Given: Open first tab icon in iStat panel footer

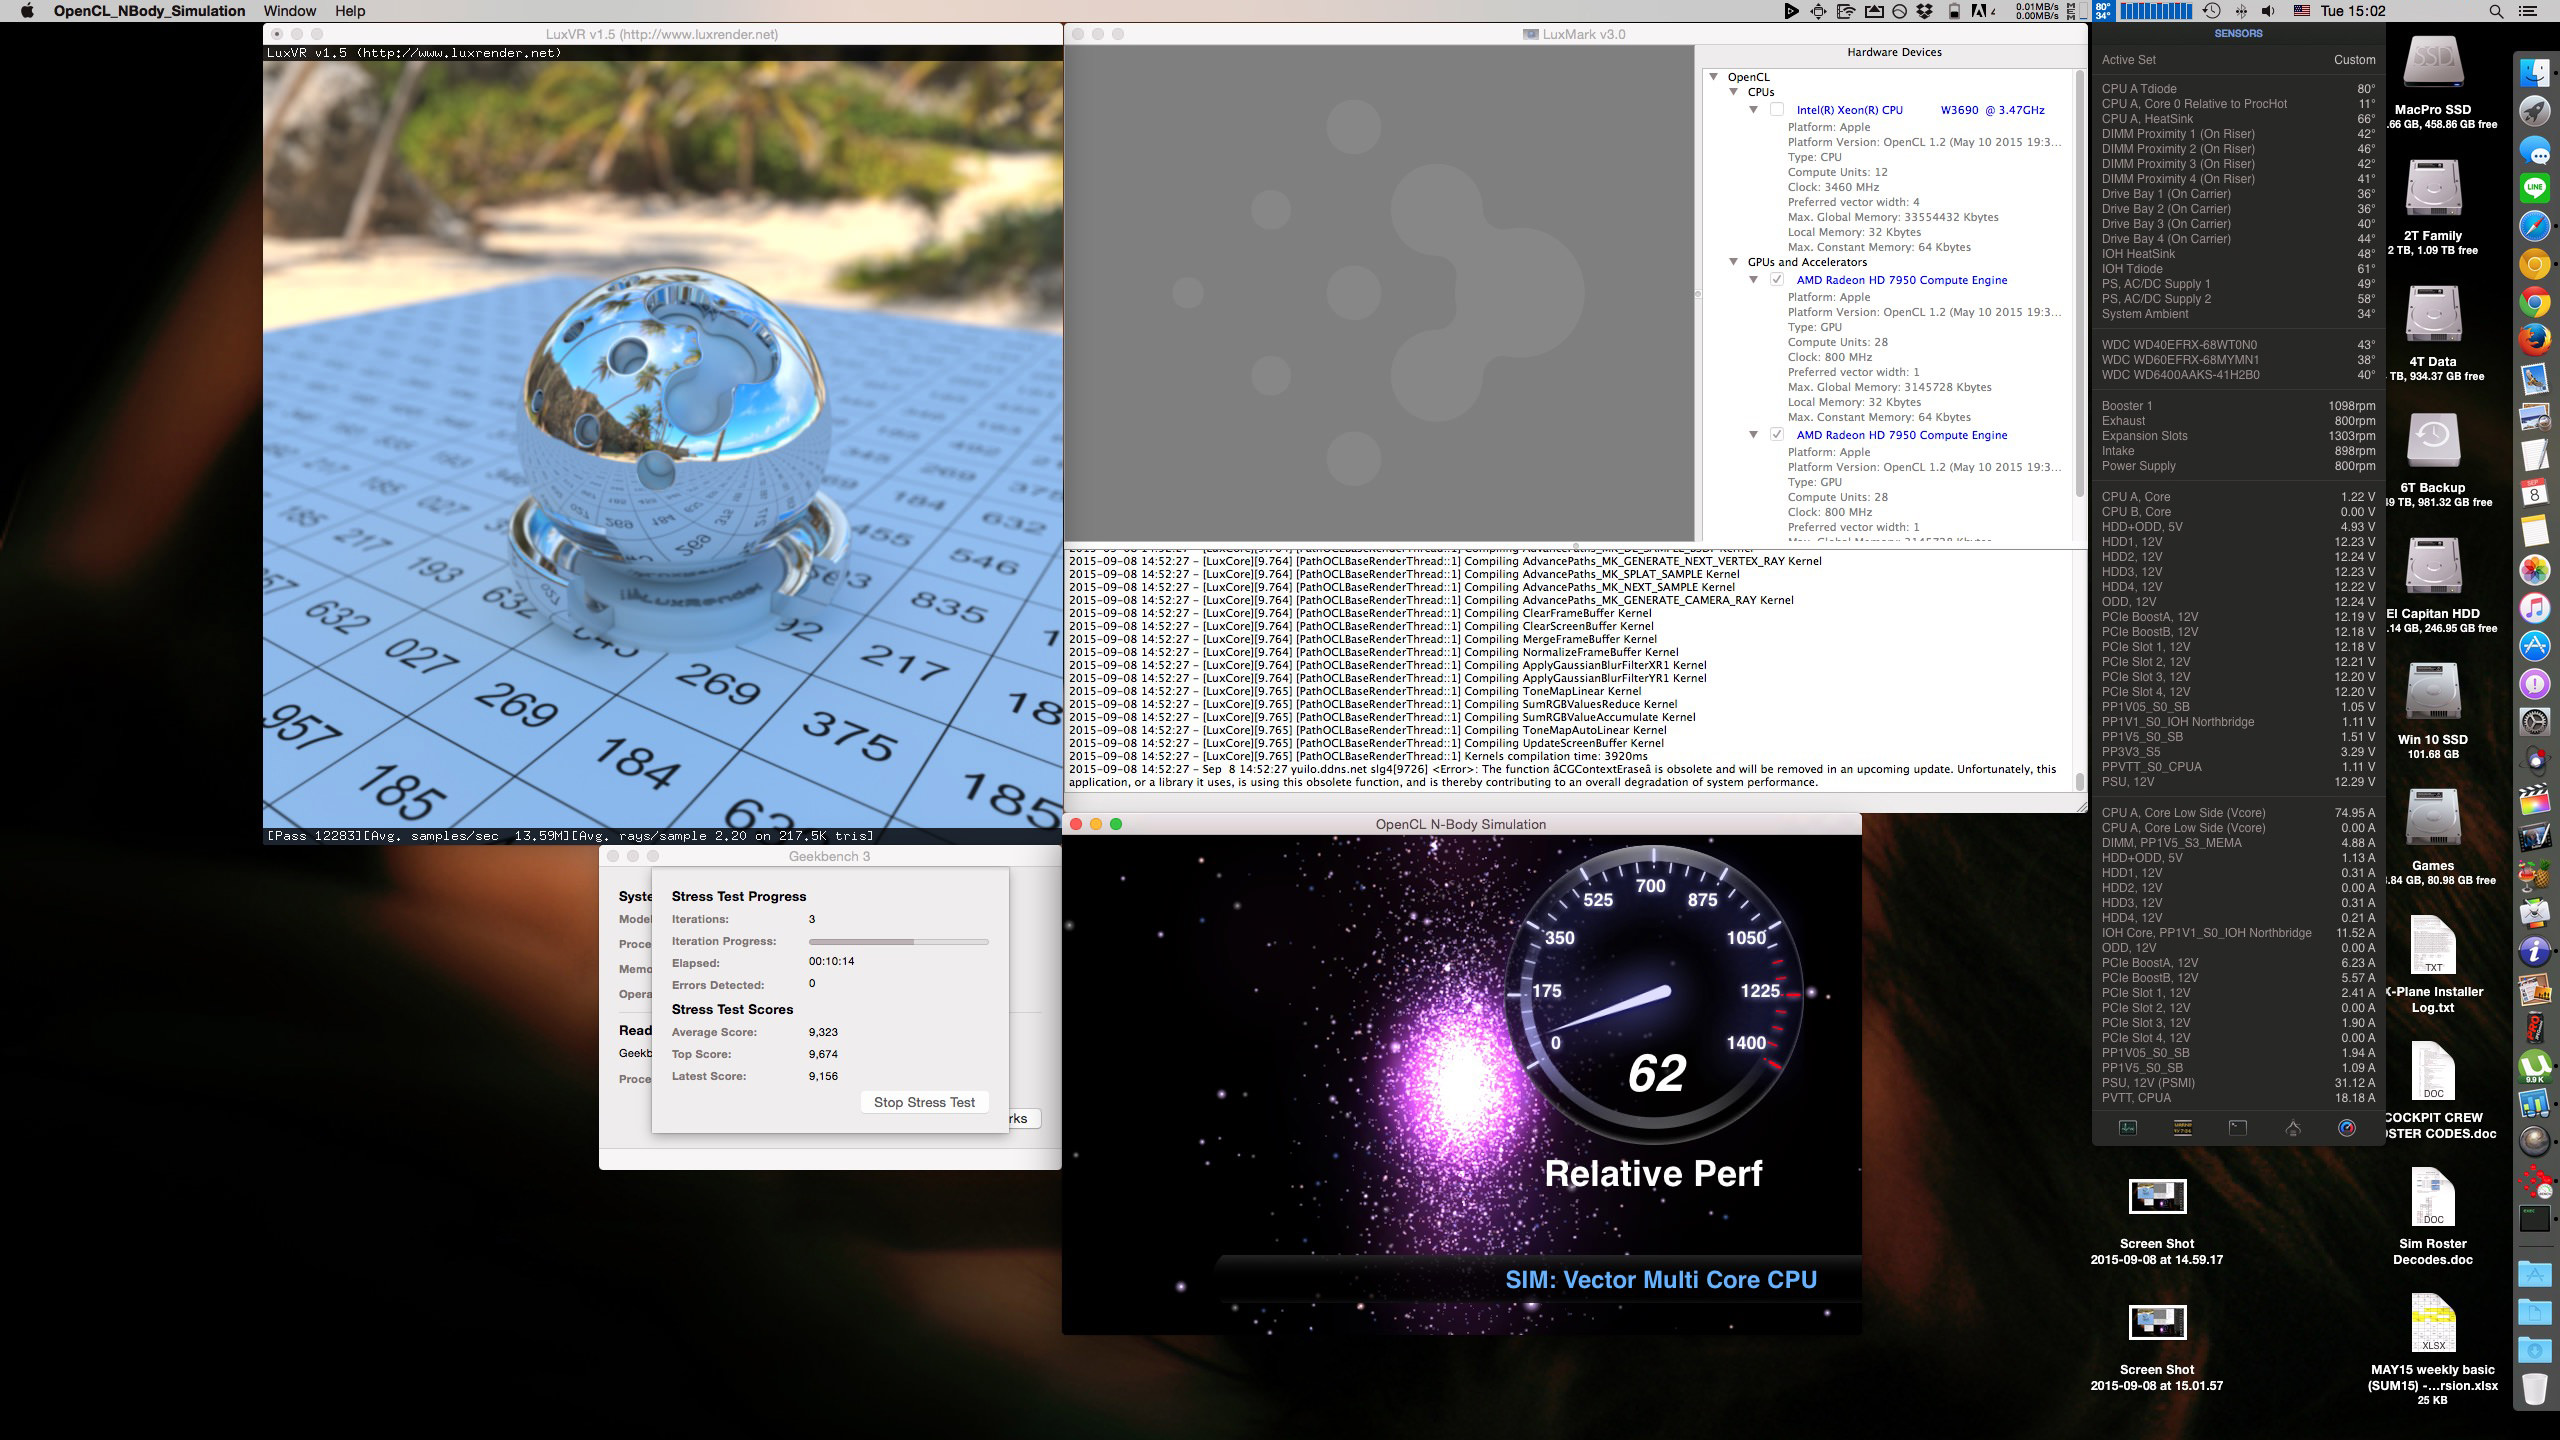Looking at the screenshot, I should coord(2128,1128).
